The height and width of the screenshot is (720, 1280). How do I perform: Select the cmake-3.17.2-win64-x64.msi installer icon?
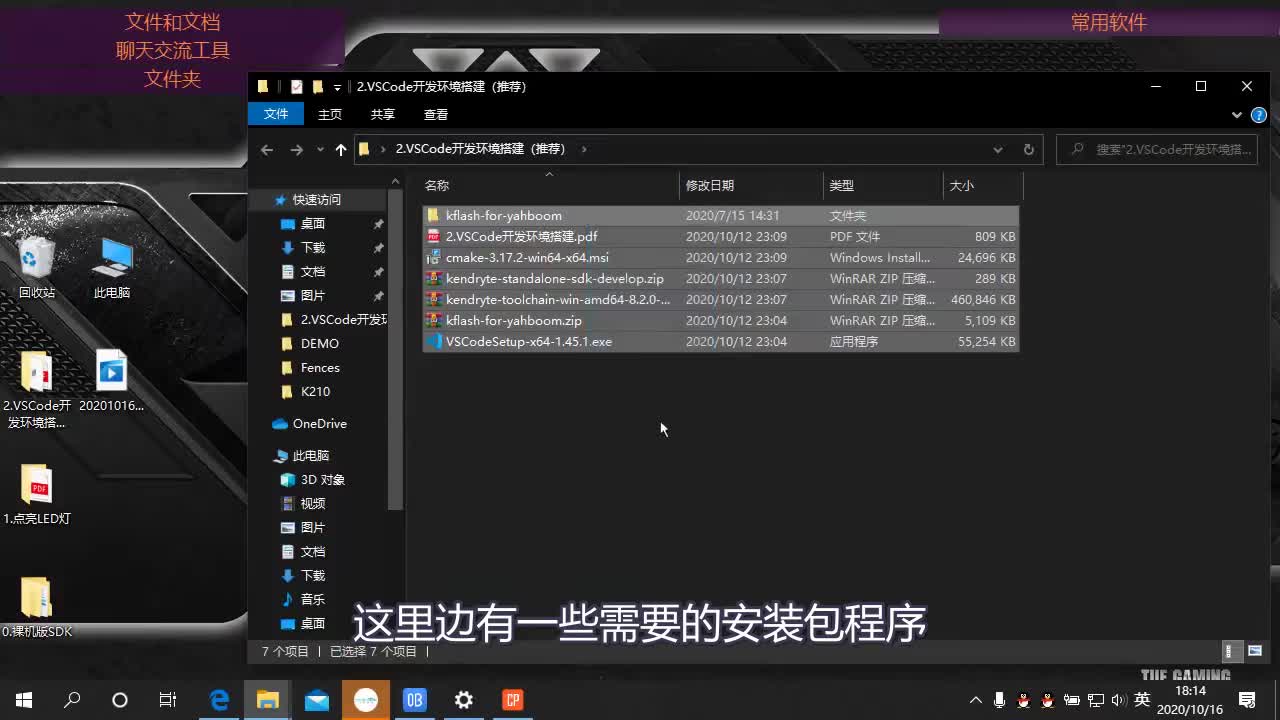433,258
